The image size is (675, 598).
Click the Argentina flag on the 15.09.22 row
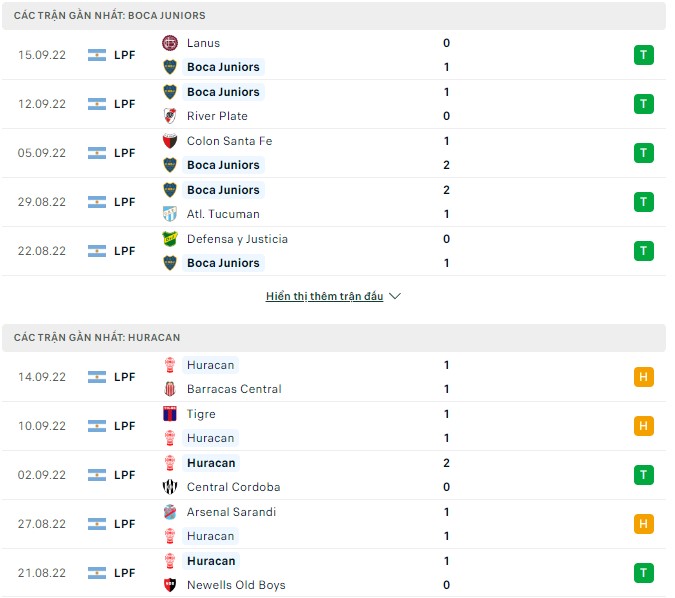pos(97,55)
